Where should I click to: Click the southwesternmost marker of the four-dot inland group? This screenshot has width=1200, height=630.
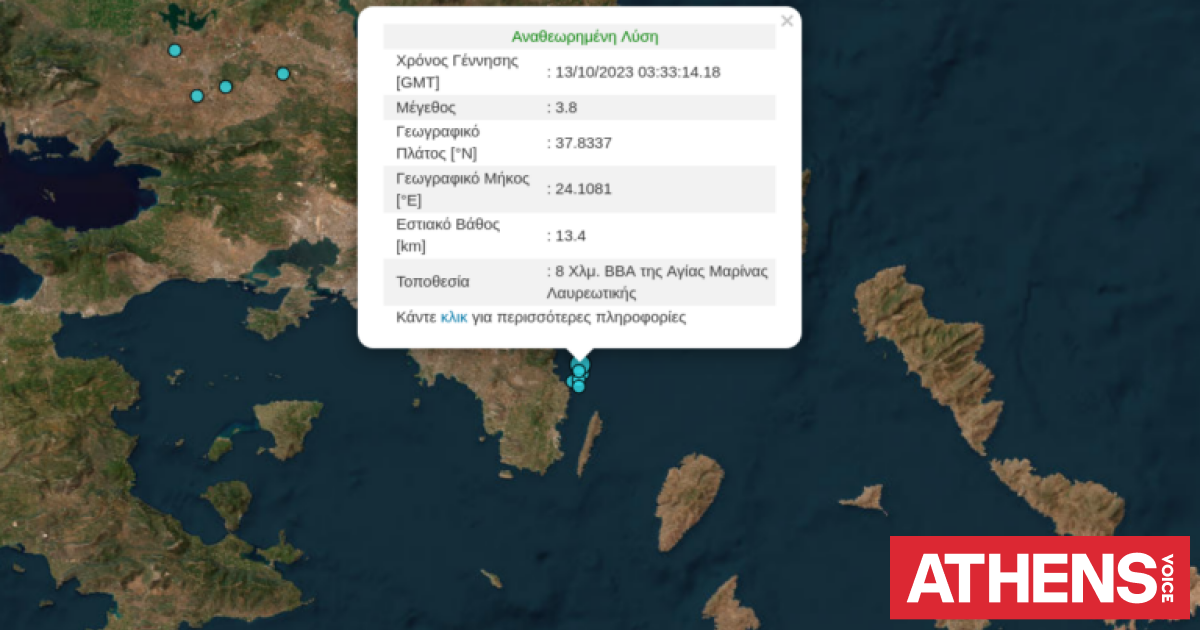(197, 96)
